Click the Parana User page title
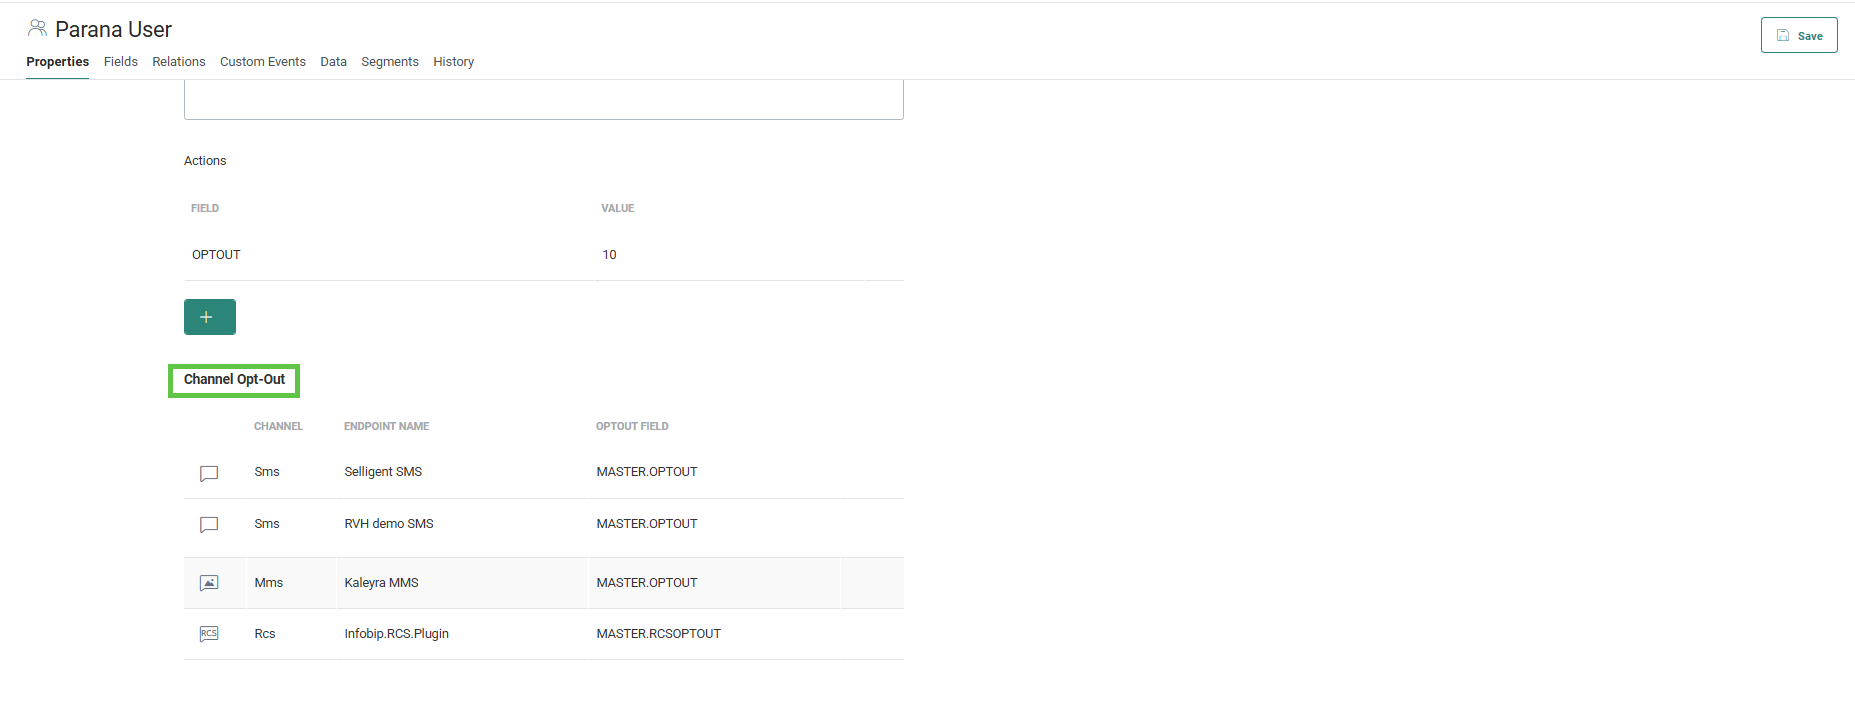This screenshot has width=1855, height=721. 113,29
